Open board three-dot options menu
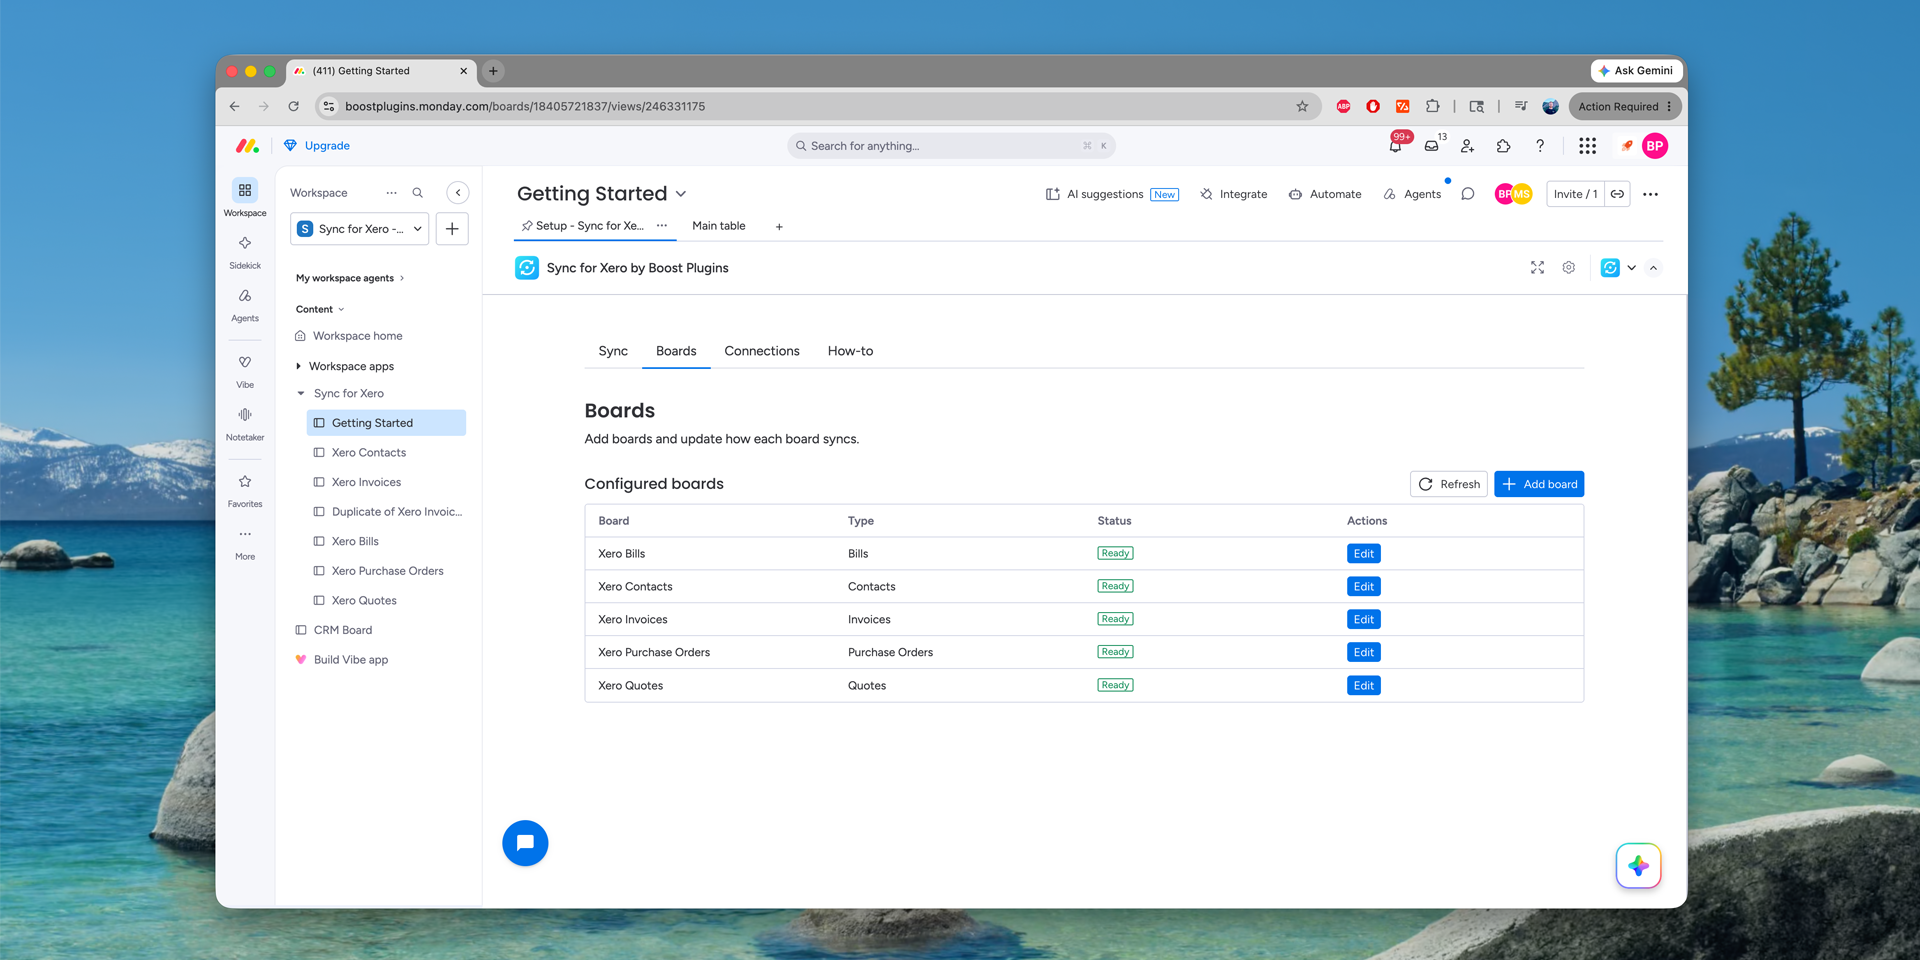The height and width of the screenshot is (960, 1920). coord(1650,194)
